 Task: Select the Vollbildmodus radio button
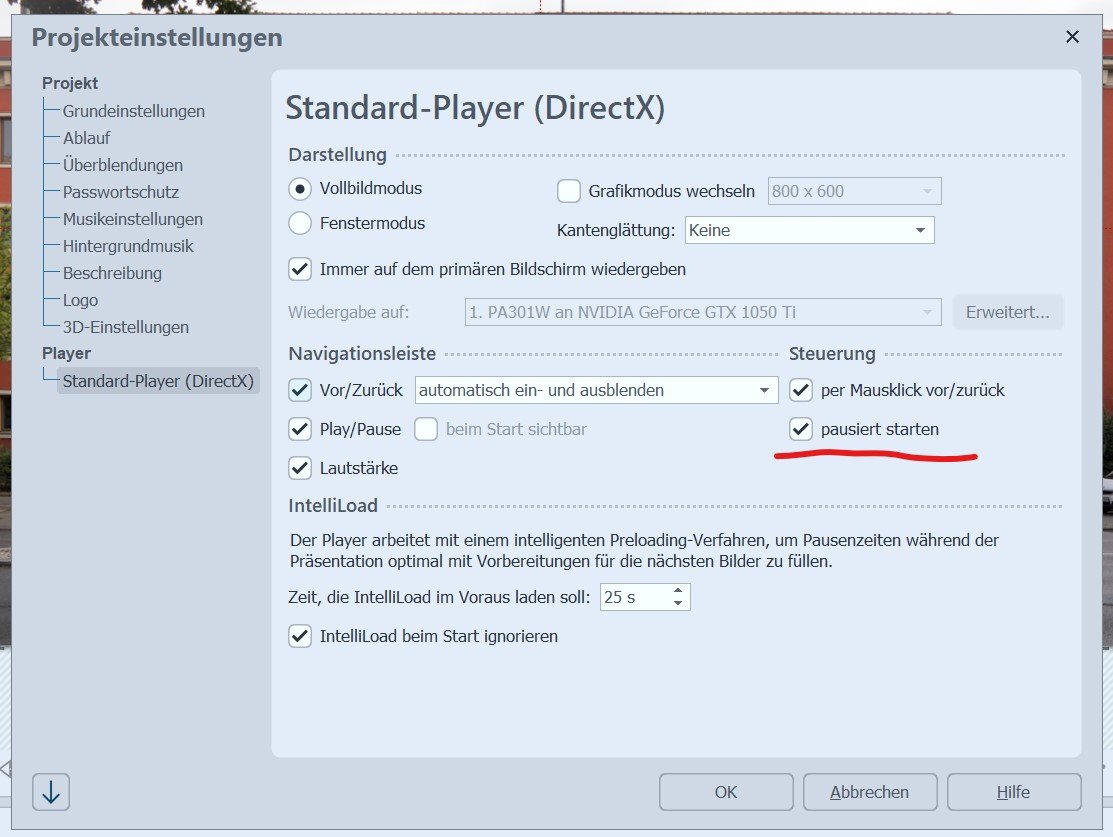tap(300, 188)
